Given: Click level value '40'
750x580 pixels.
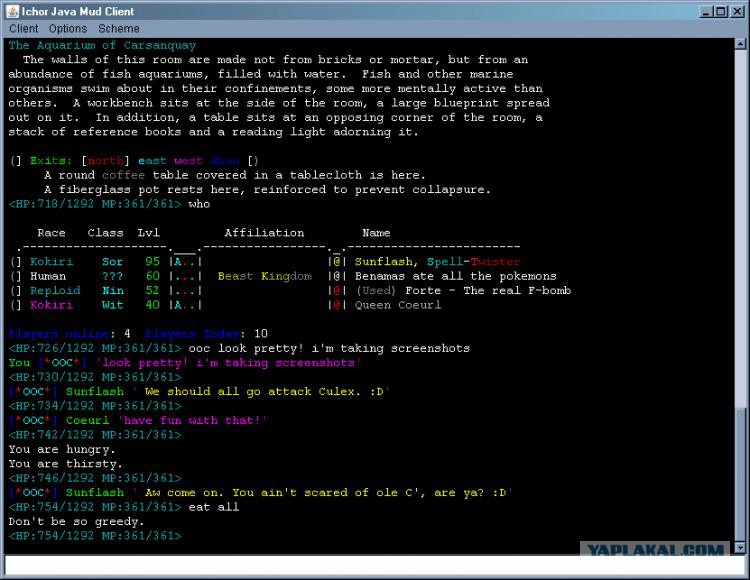Looking at the screenshot, I should pyautogui.click(x=153, y=305).
